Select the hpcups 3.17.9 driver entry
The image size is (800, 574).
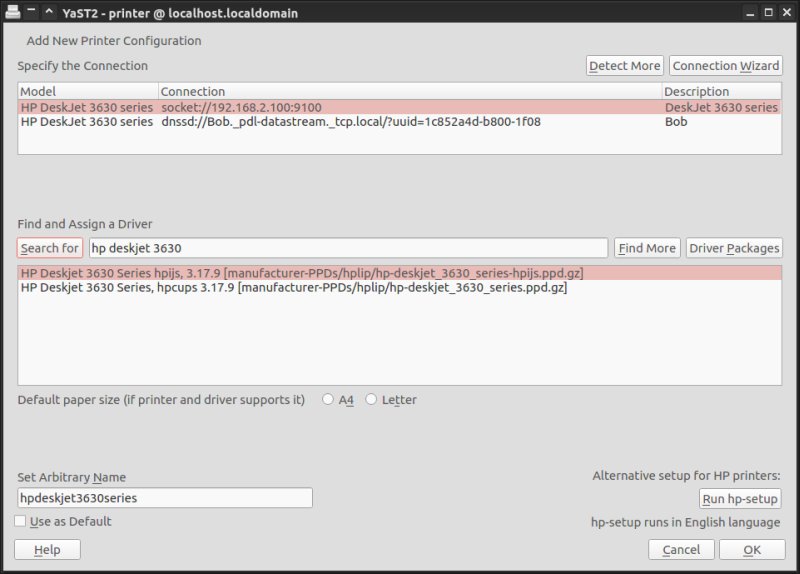click(399, 287)
